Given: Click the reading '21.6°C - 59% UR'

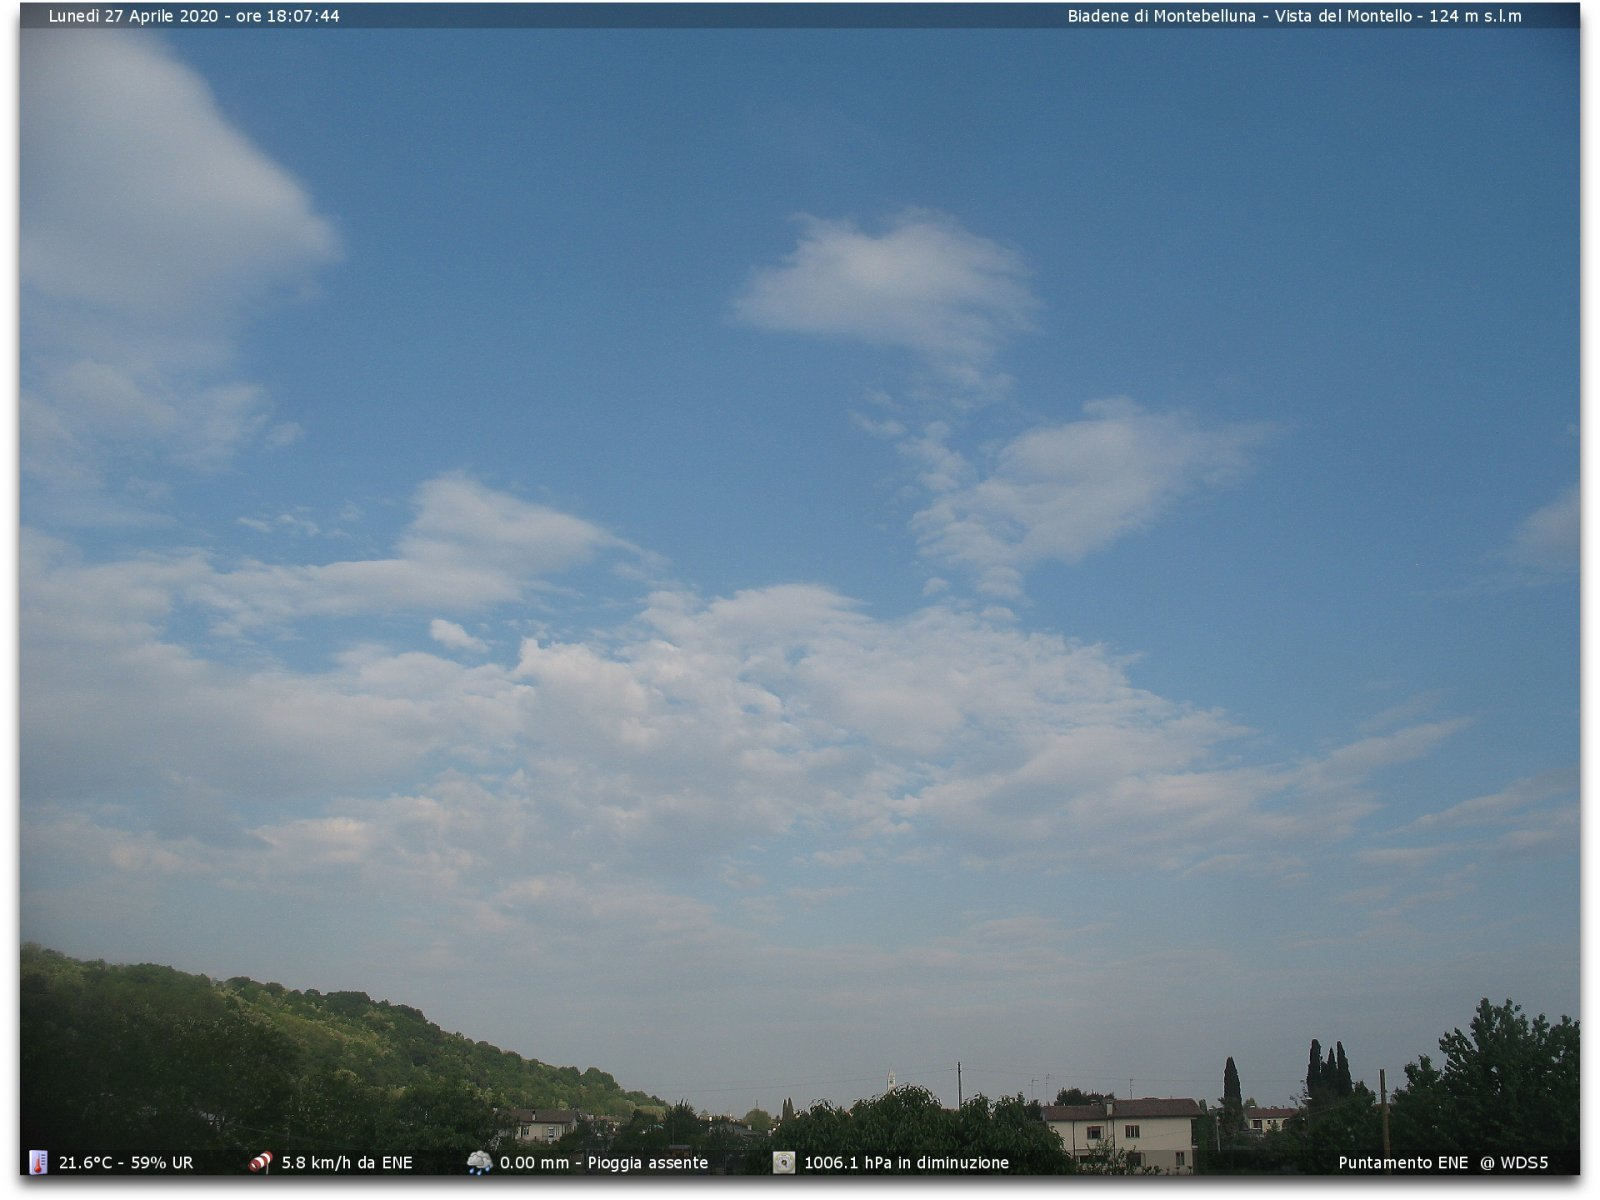Looking at the screenshot, I should [x=126, y=1163].
